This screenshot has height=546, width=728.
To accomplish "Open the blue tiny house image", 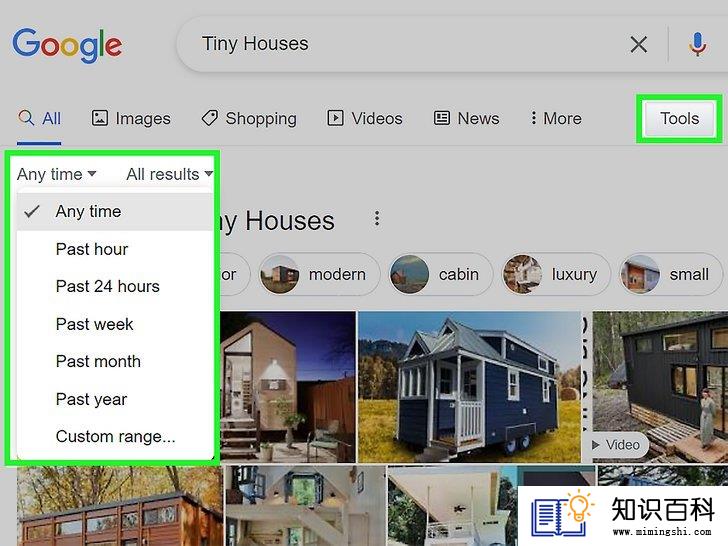I will click(469, 387).
